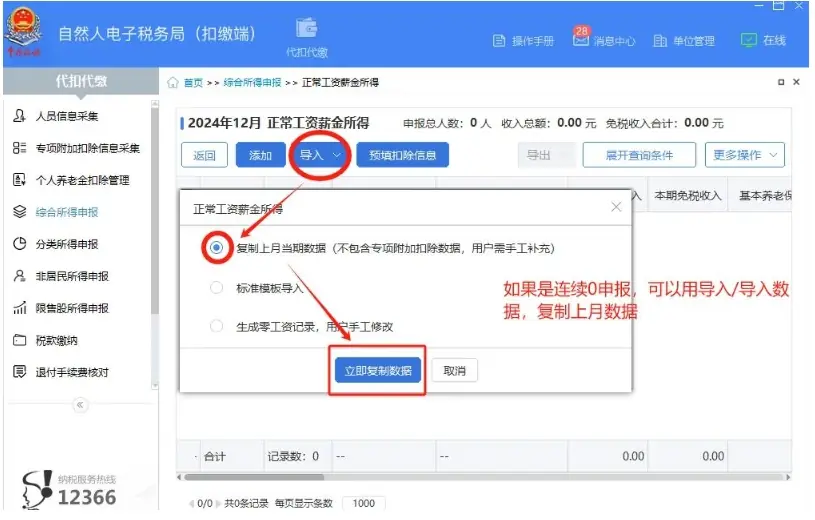The width and height of the screenshot is (815, 520).
Task: Expand the 展开查询条件 panel
Action: [639, 155]
